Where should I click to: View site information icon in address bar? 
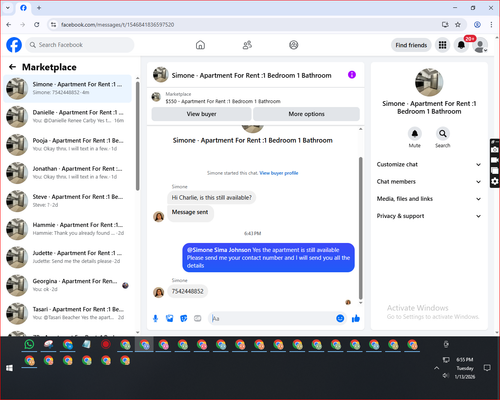coord(53,25)
